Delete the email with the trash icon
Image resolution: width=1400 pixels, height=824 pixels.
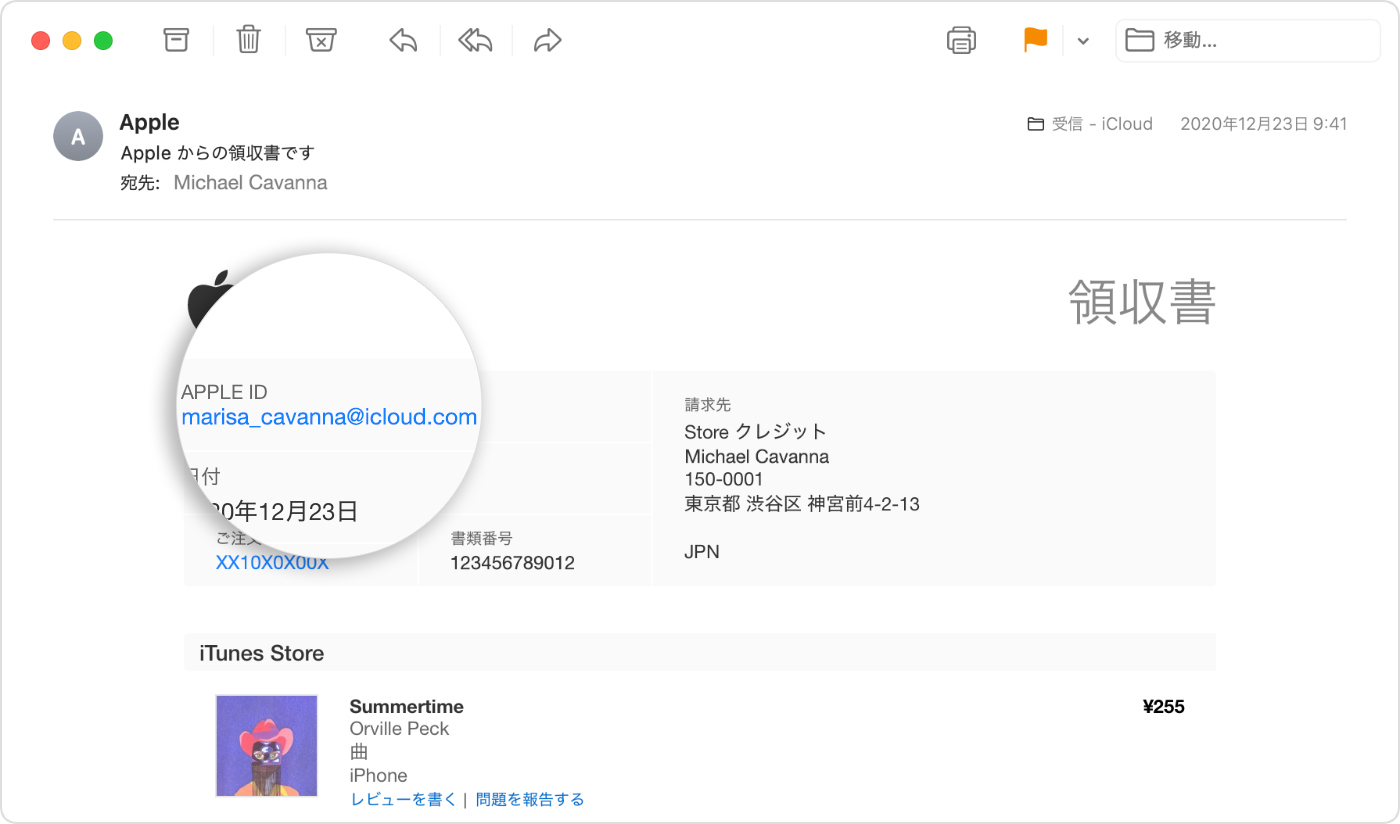click(x=248, y=39)
